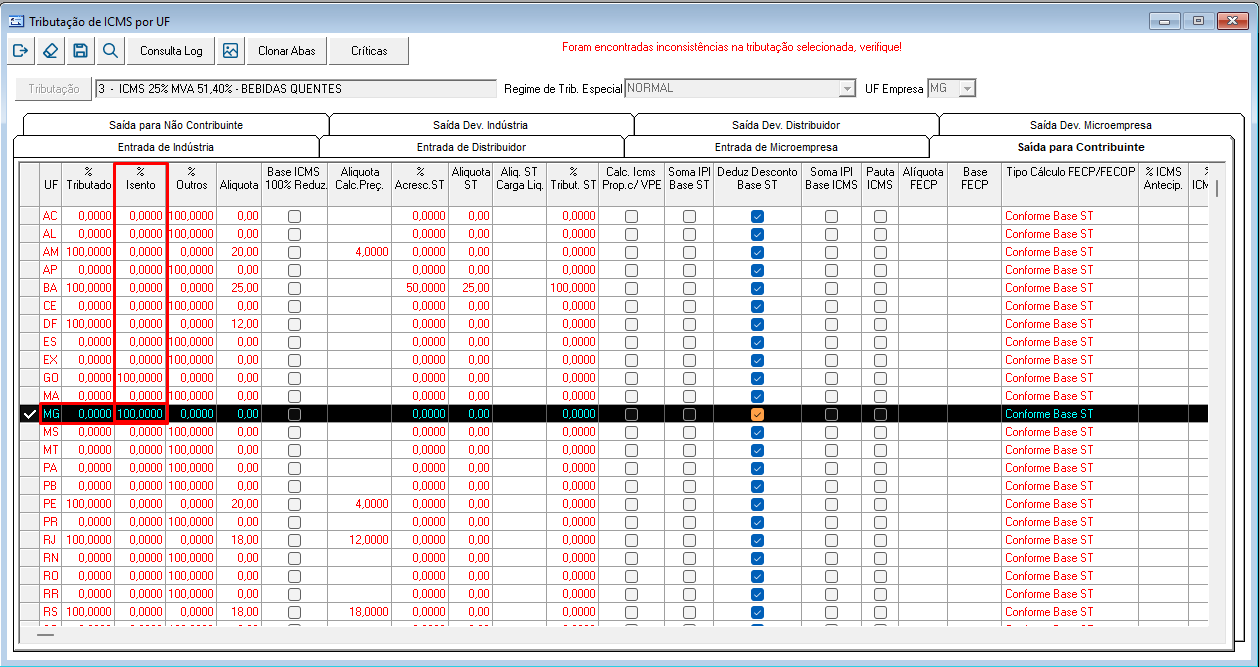Click the tributação description field
The width and height of the screenshot is (1260, 667).
pyautogui.click(x=296, y=89)
